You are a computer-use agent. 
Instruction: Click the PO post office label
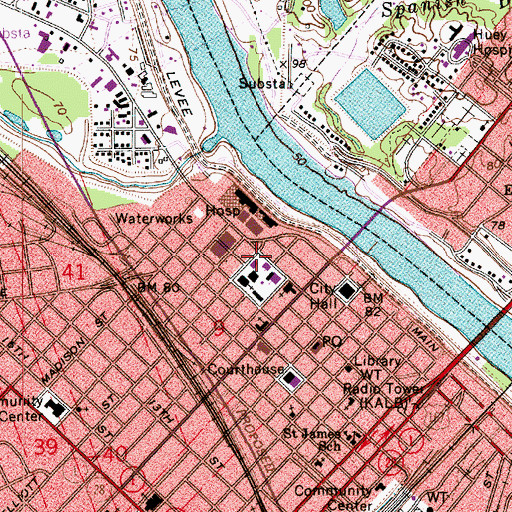[332, 341]
